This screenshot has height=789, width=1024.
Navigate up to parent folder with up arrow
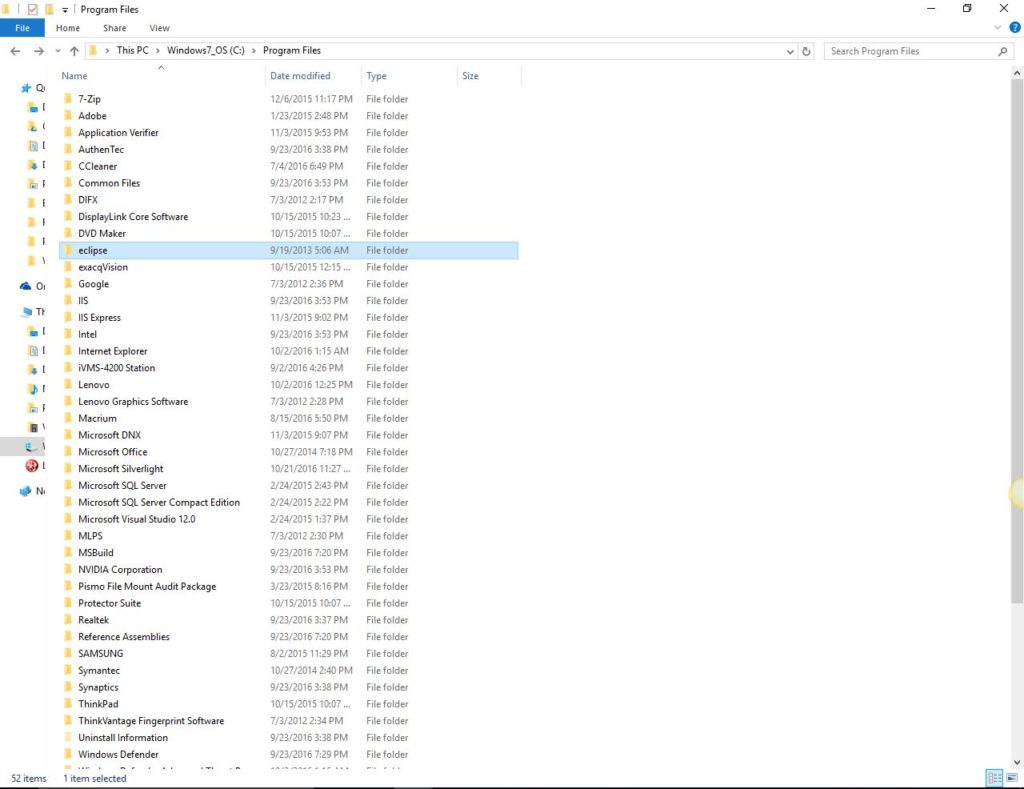(x=76, y=50)
